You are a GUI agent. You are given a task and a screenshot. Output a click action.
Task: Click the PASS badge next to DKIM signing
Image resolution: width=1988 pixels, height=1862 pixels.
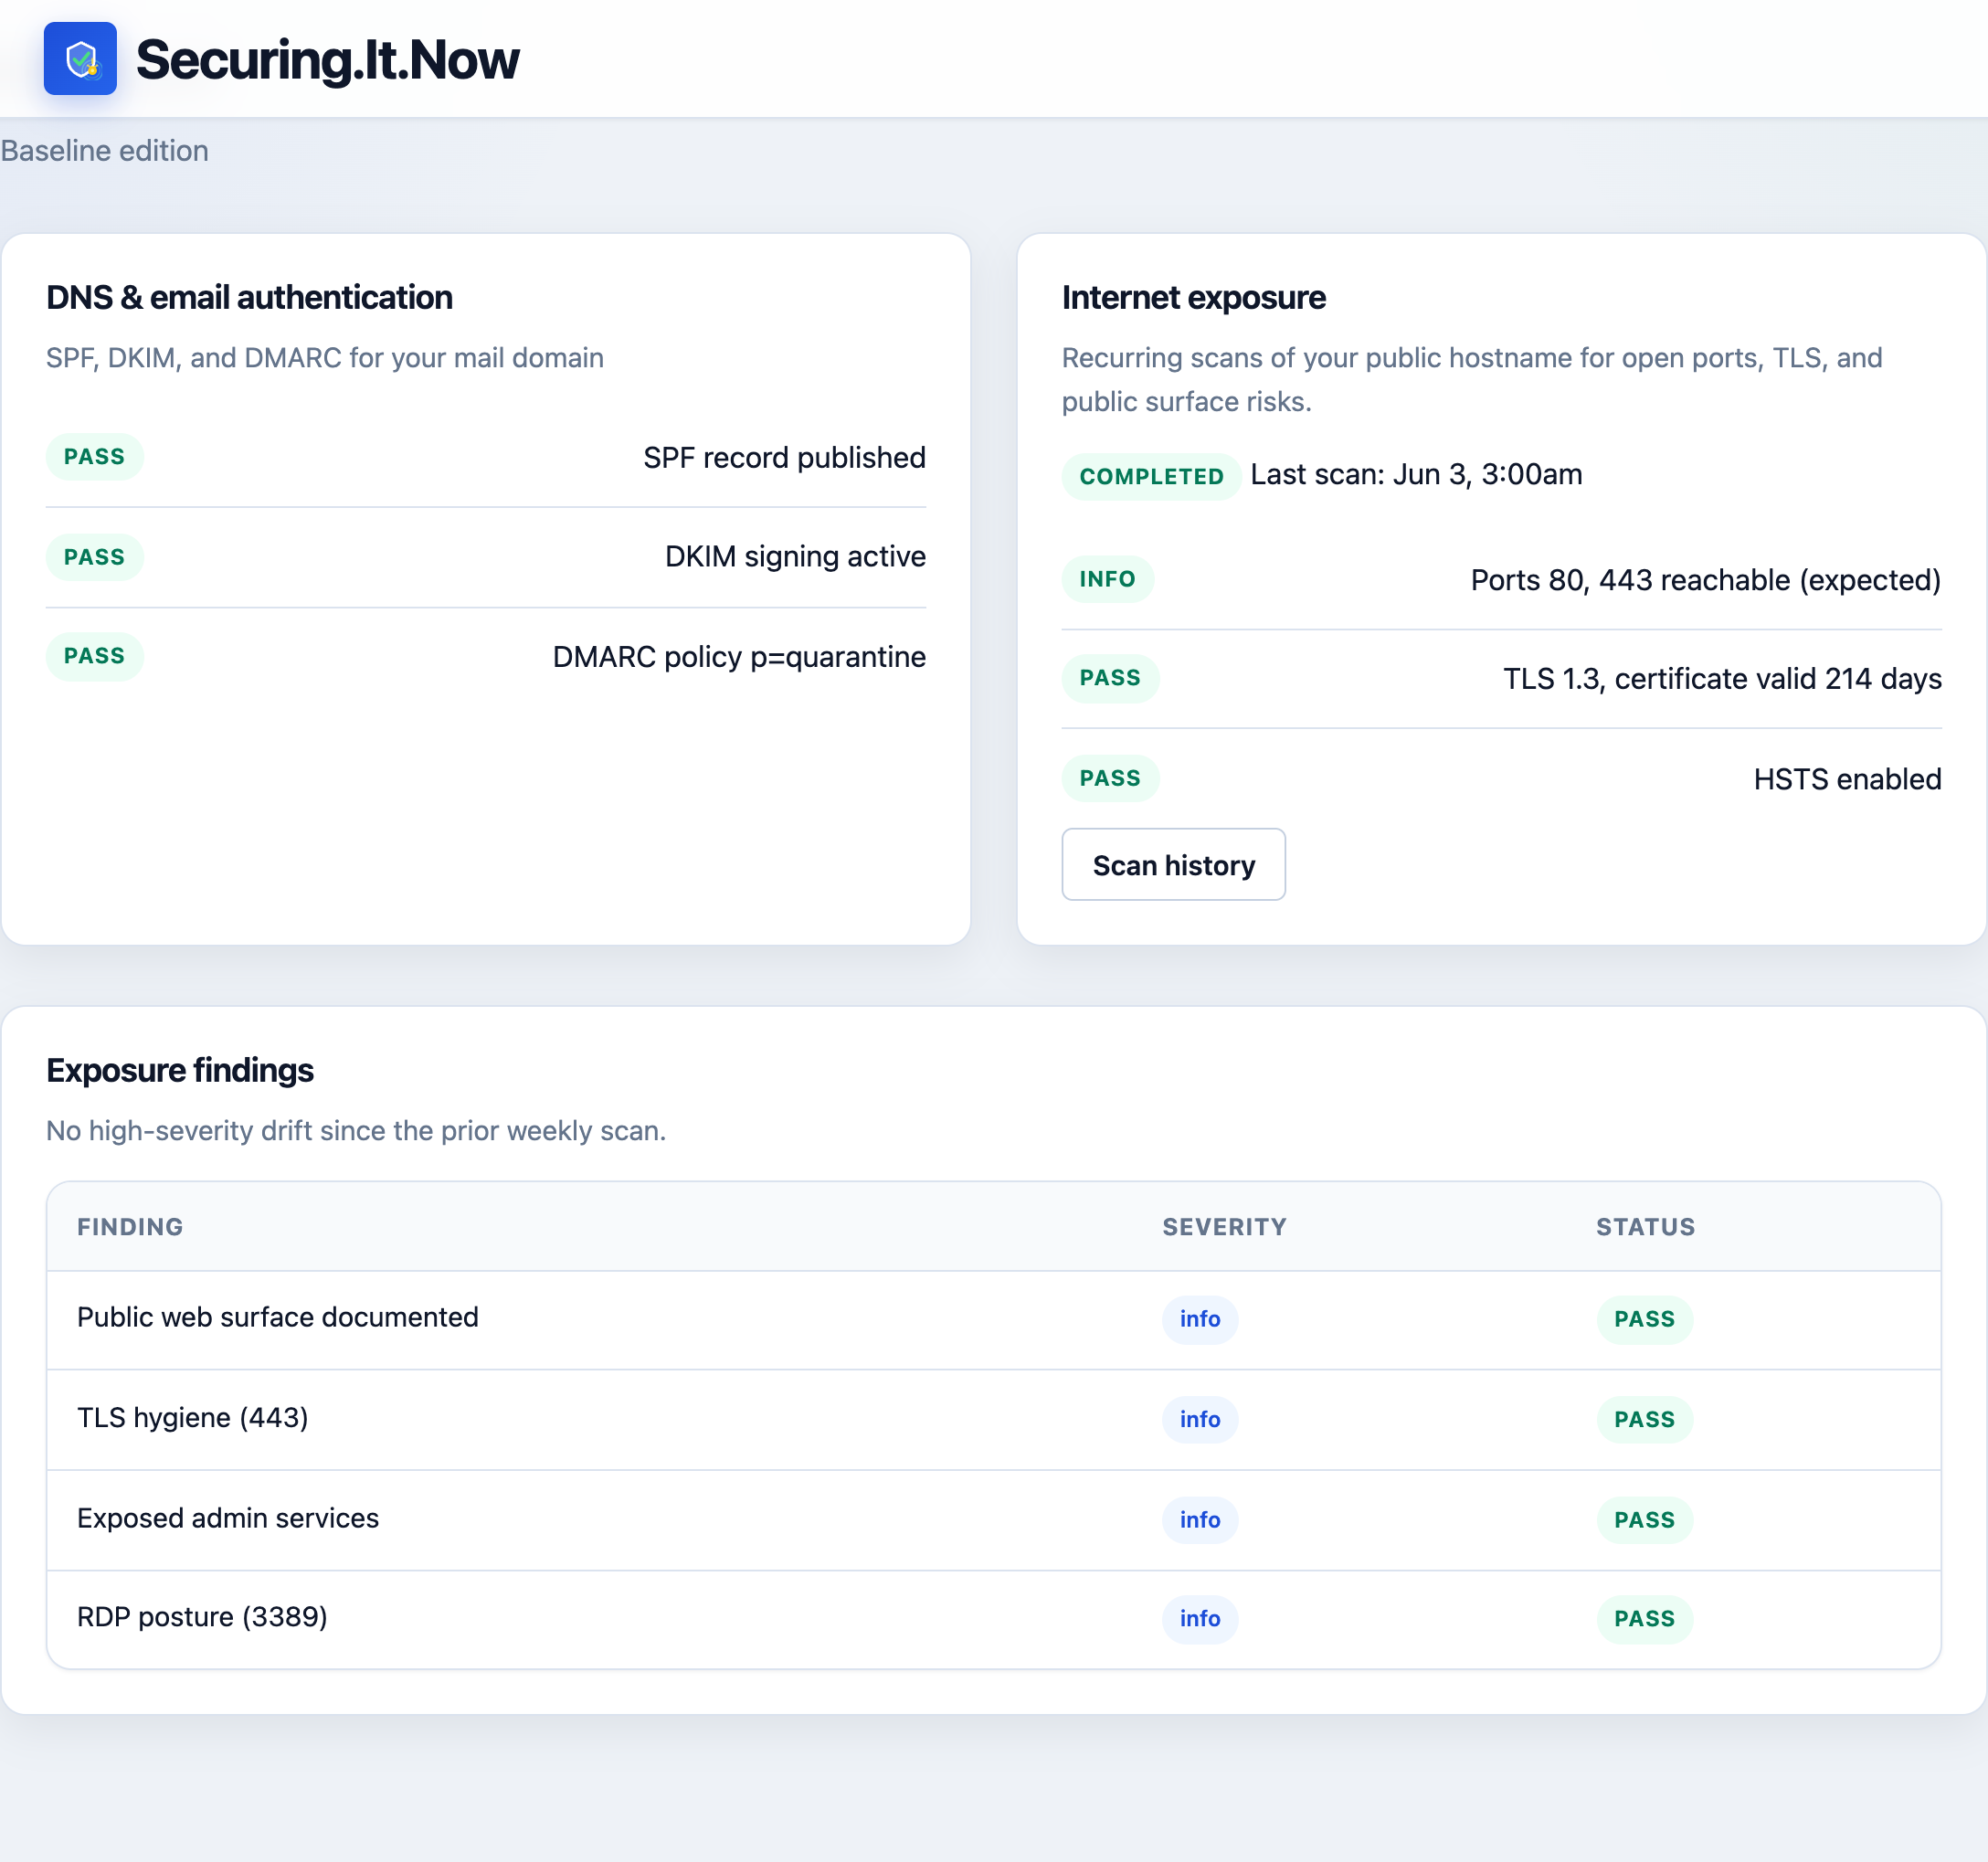click(x=94, y=557)
